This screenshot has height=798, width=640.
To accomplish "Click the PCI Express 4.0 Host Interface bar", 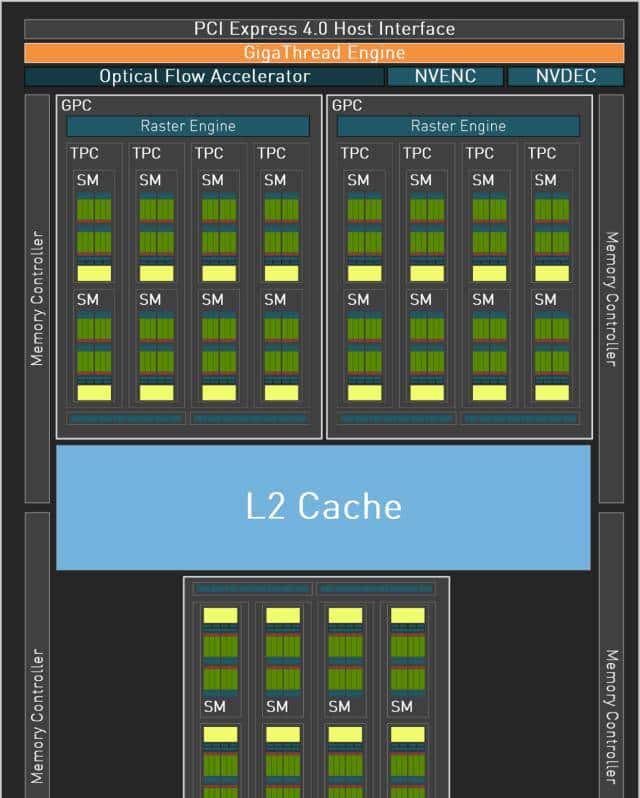I will 324,29.
